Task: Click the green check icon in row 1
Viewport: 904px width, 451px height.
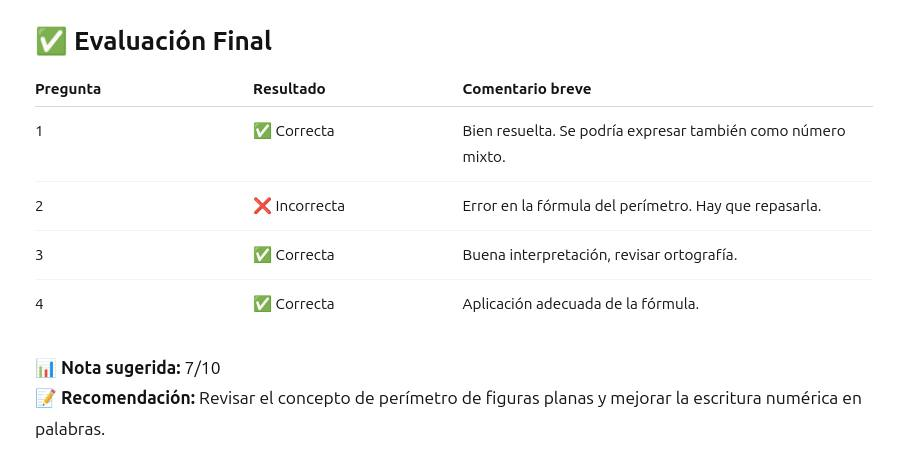Action: coord(262,131)
